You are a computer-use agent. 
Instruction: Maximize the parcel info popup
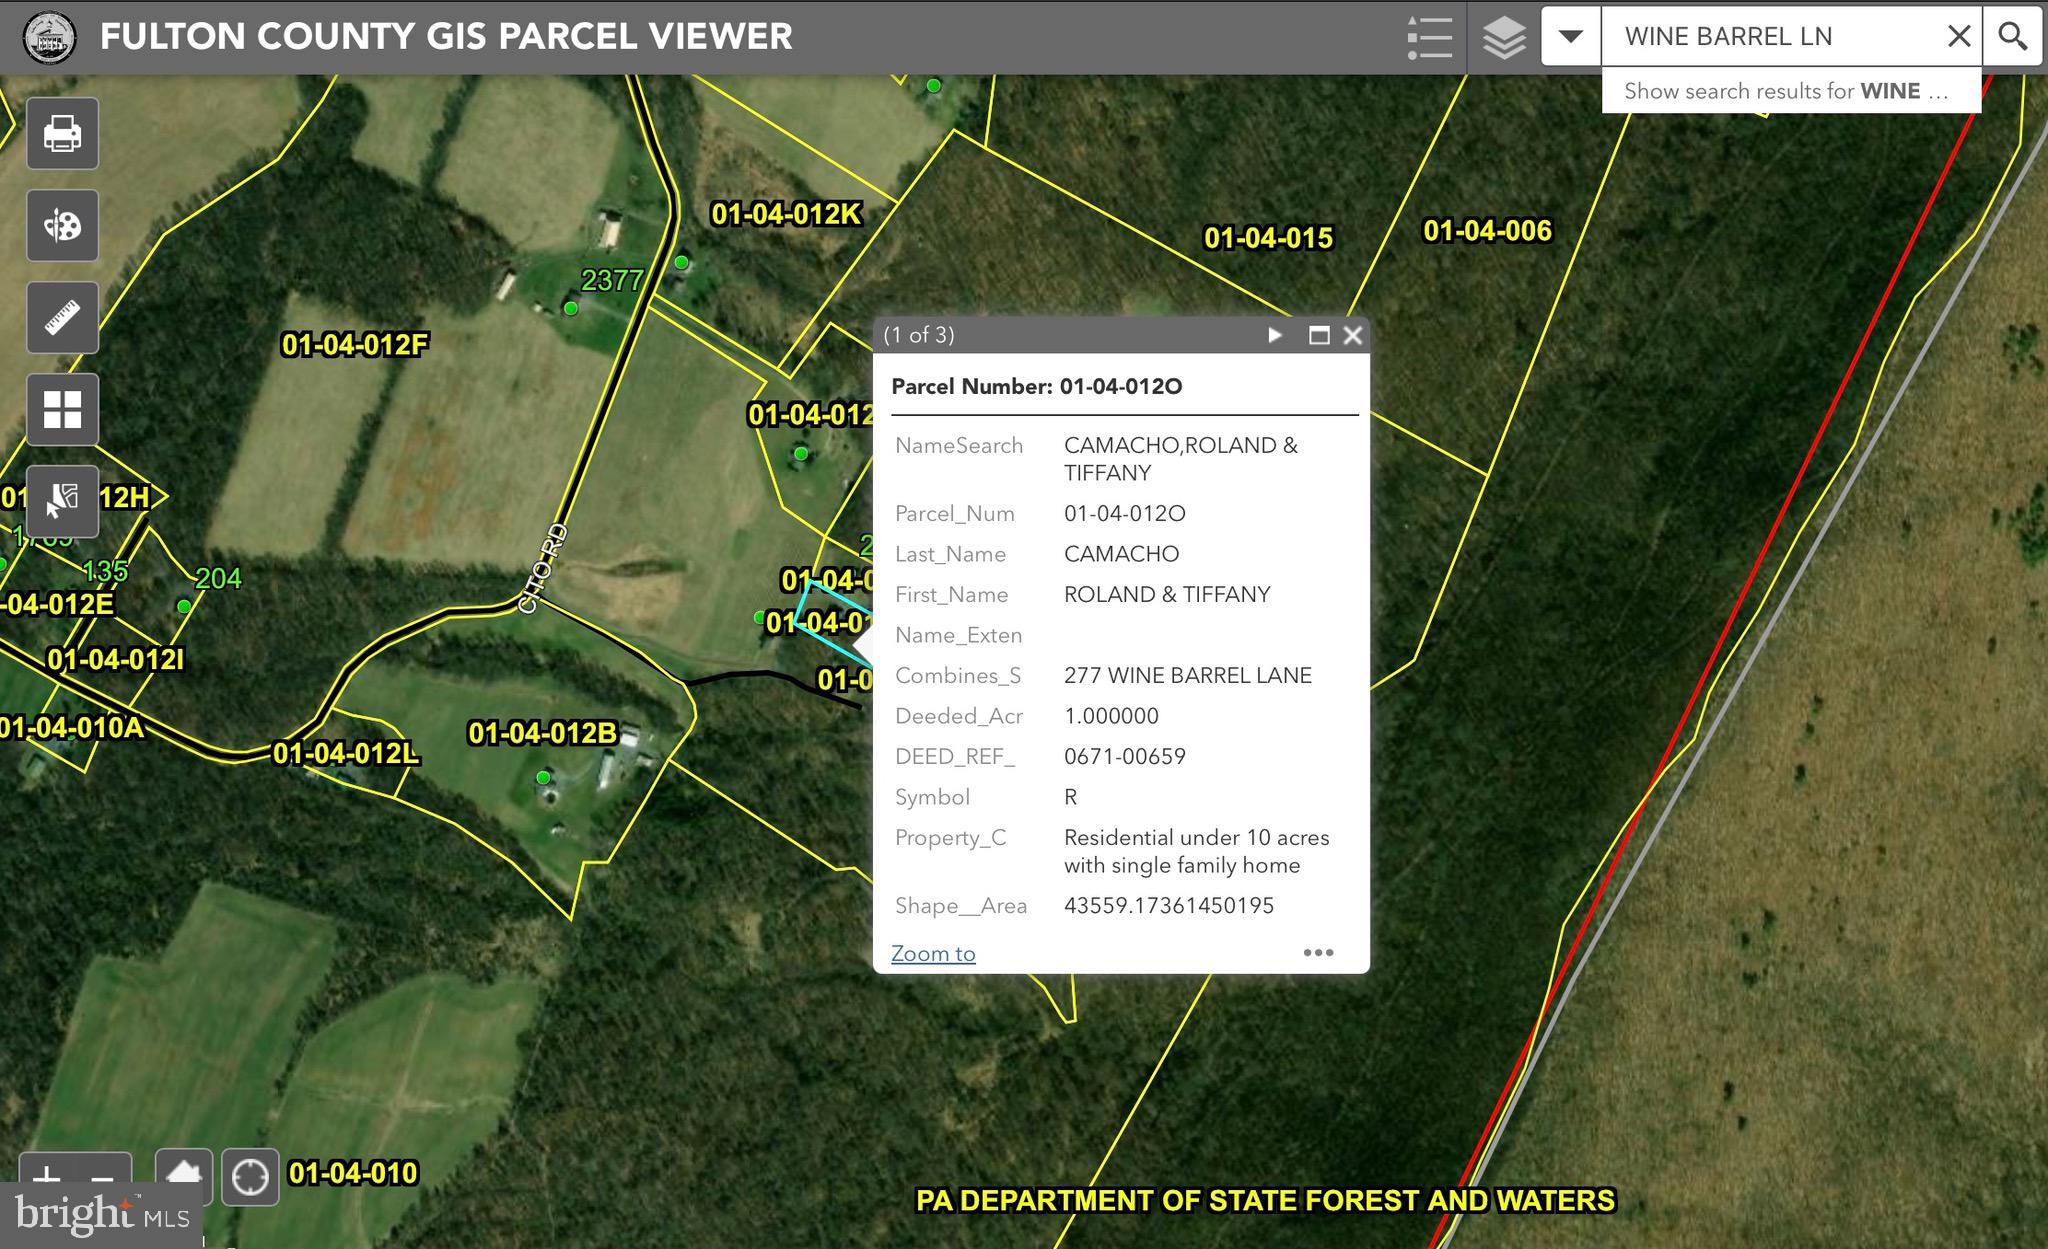pyautogui.click(x=1319, y=335)
